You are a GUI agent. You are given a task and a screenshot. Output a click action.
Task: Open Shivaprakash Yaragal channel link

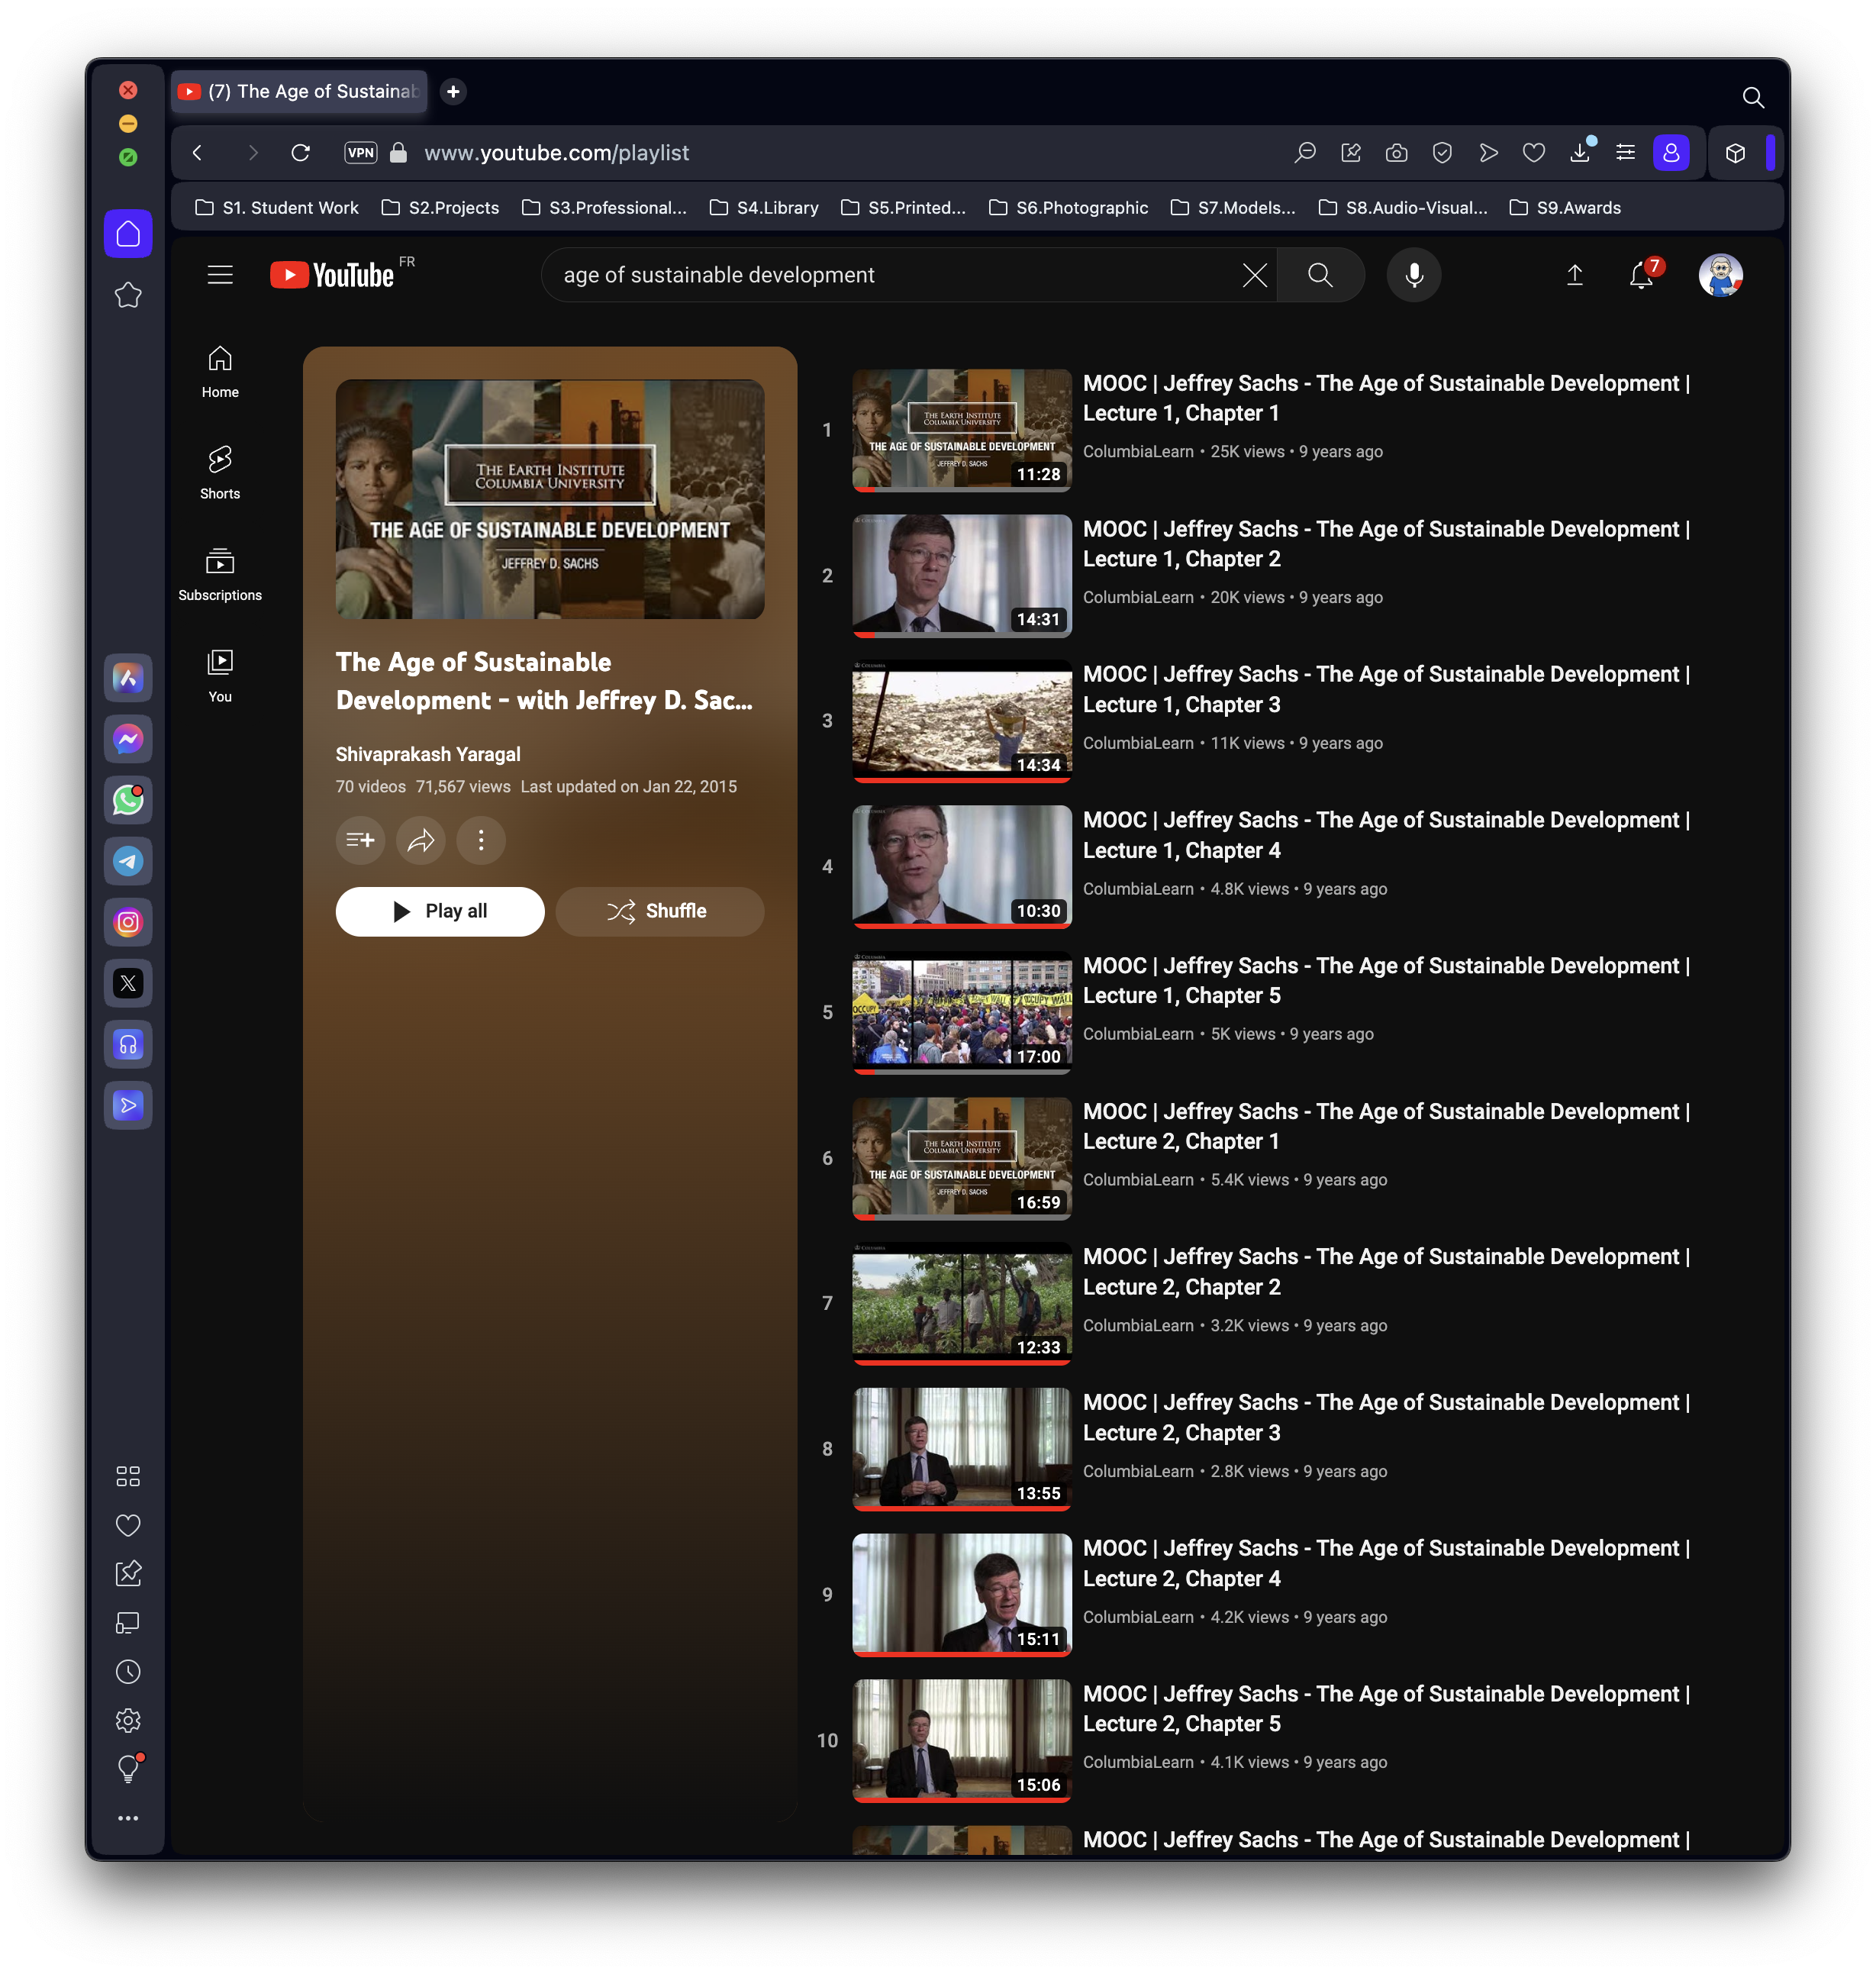pos(428,754)
